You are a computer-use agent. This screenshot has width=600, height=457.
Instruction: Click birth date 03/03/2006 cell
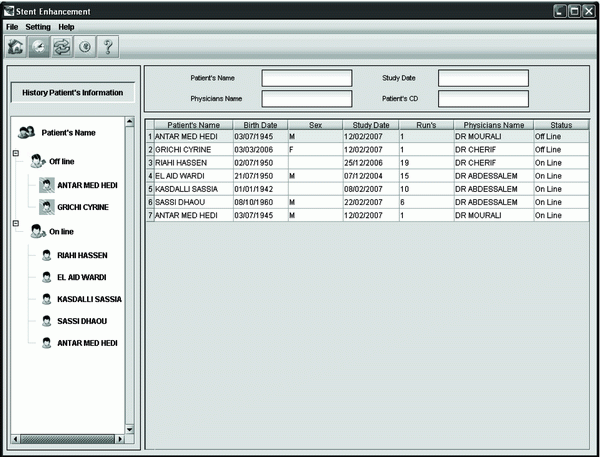pos(261,150)
